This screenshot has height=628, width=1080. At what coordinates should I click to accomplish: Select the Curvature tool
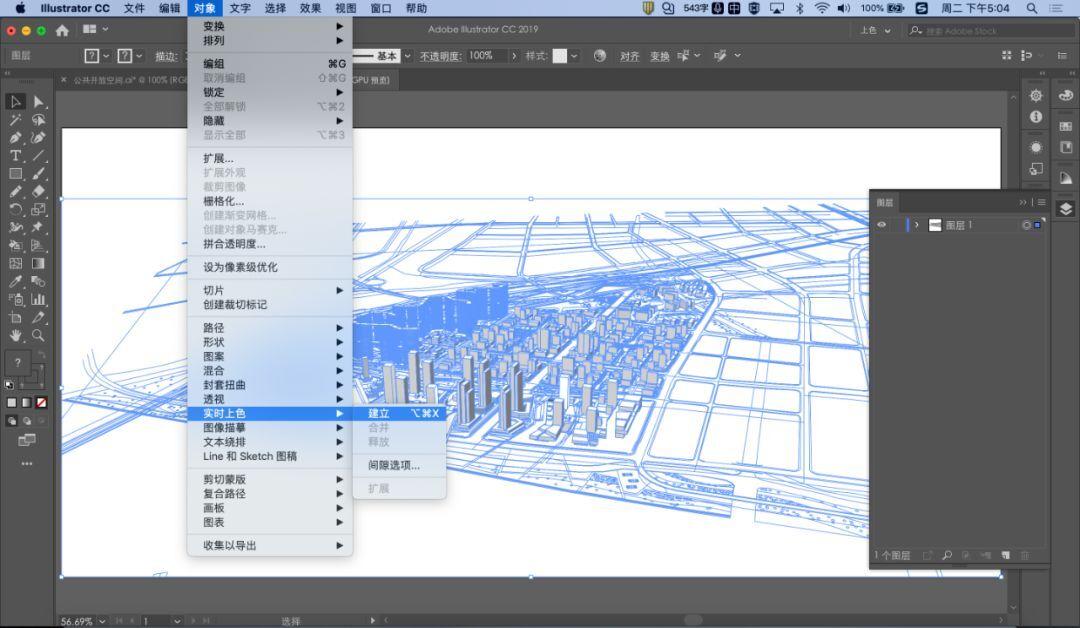(x=39, y=138)
